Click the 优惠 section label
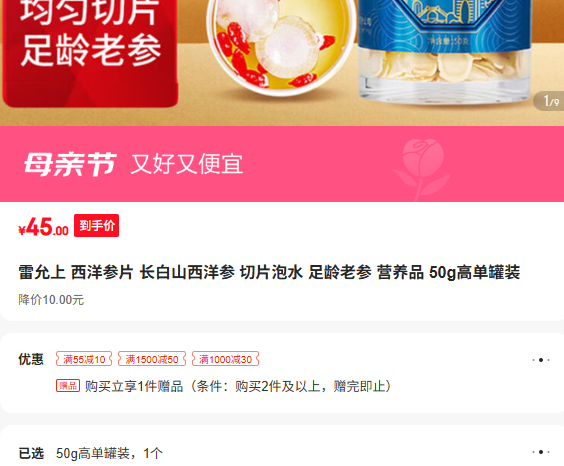The width and height of the screenshot is (564, 466). (x=31, y=359)
